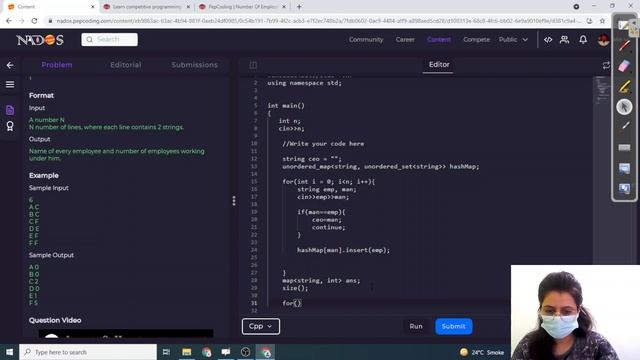Click the hashMap[man].insert(emp) code line

tap(343, 250)
